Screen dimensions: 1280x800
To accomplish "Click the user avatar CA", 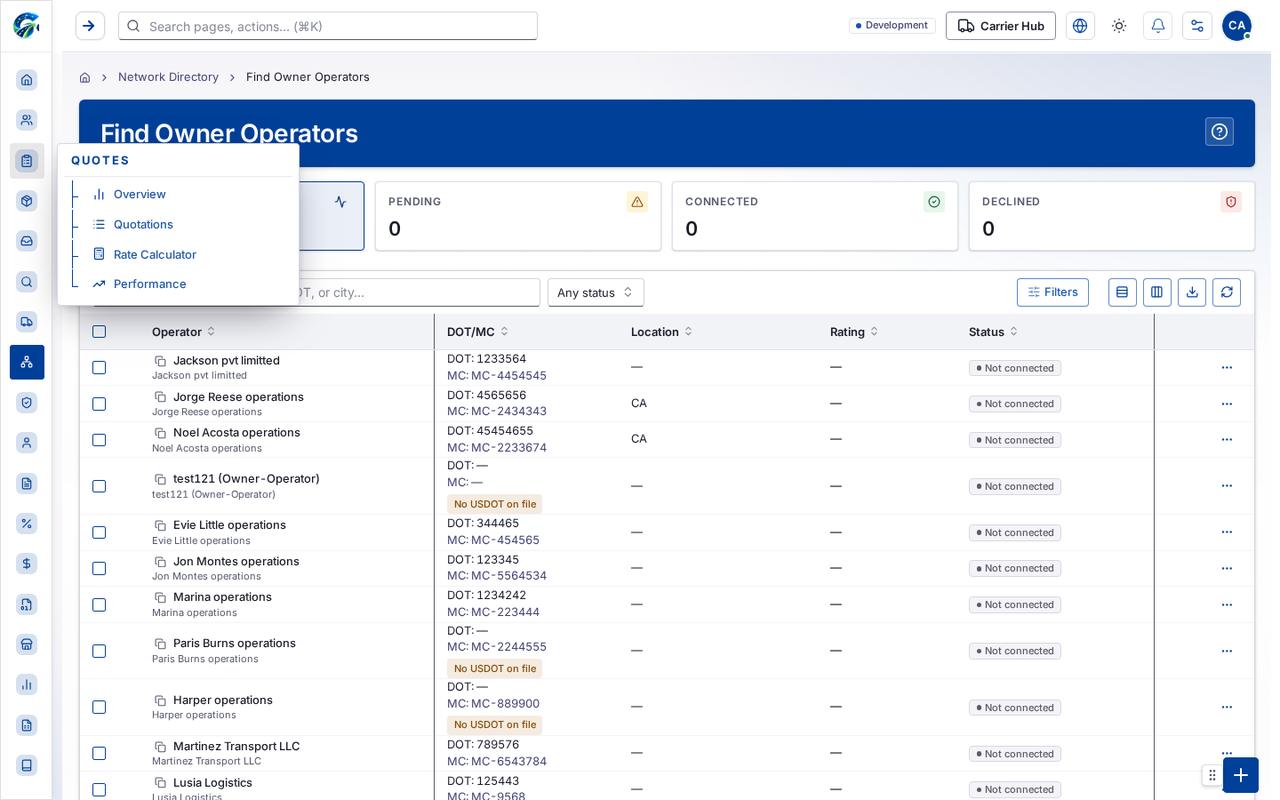I will coord(1237,26).
